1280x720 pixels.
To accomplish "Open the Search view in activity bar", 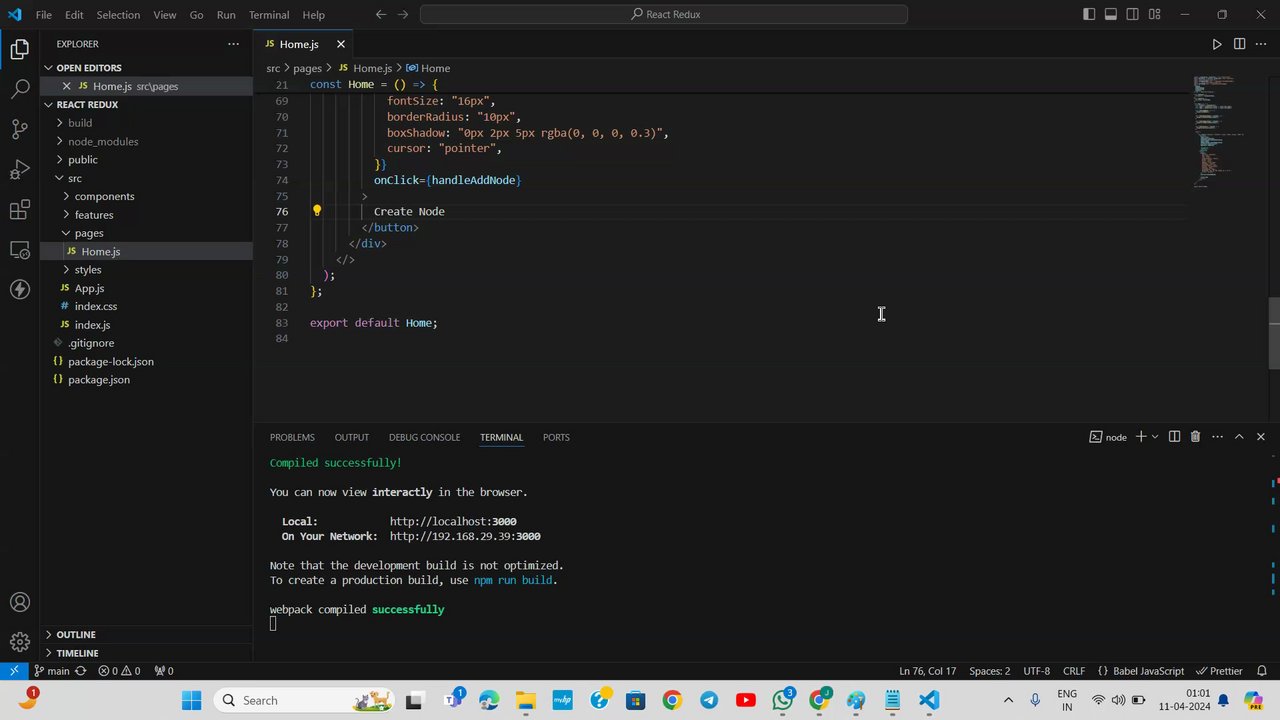I will point(19,89).
